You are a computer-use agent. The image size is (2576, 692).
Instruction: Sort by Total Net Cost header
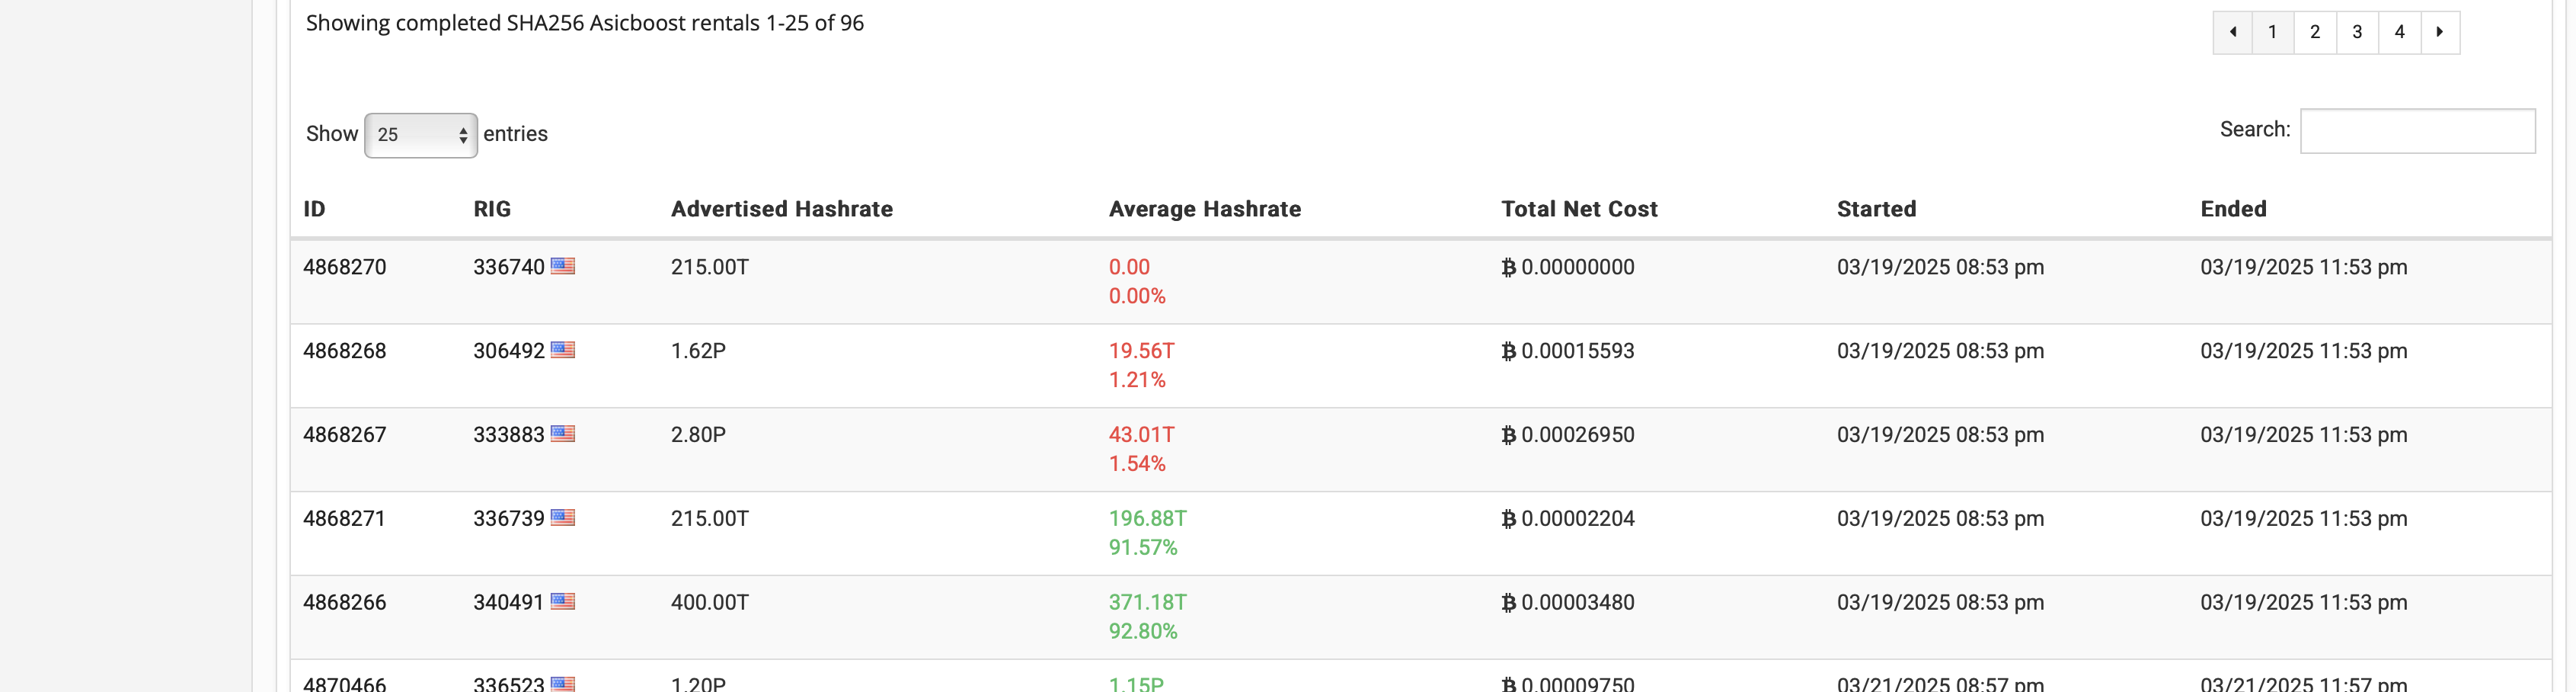click(x=1578, y=209)
